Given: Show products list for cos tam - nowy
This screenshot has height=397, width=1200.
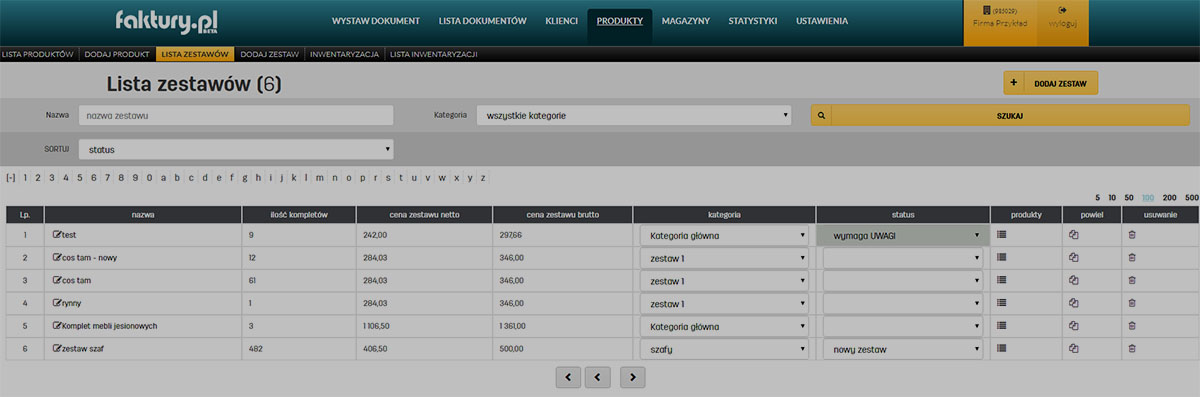Looking at the screenshot, I should (x=1002, y=258).
